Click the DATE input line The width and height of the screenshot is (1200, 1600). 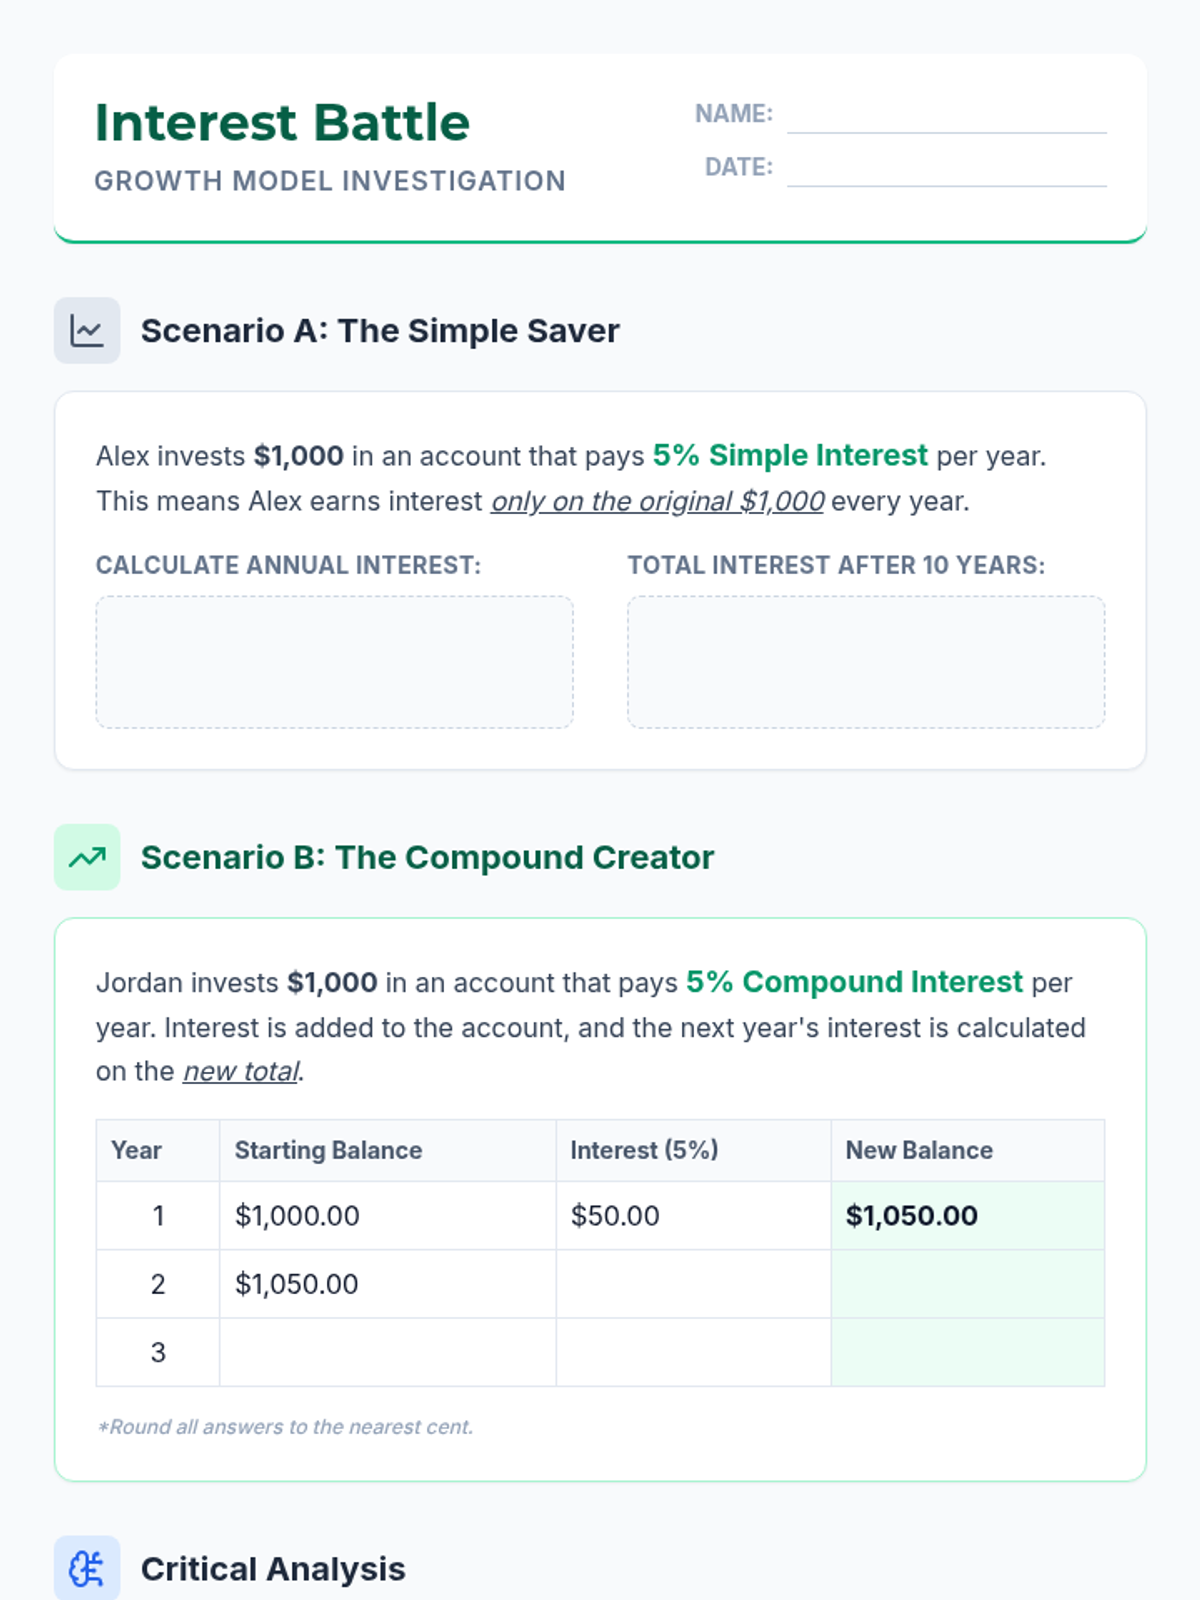[946, 169]
